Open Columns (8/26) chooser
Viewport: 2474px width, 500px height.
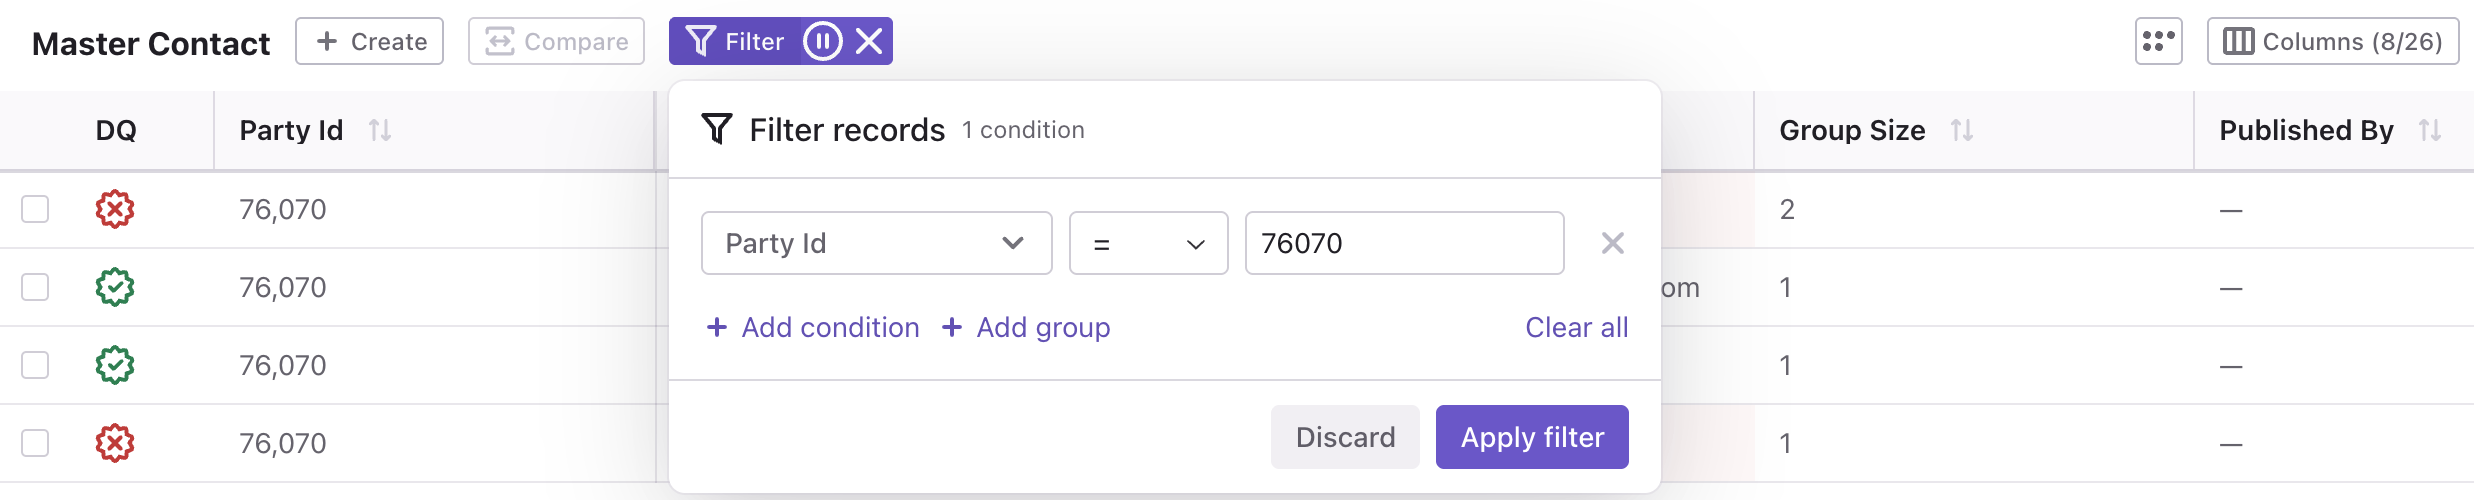pyautogui.click(x=2333, y=41)
